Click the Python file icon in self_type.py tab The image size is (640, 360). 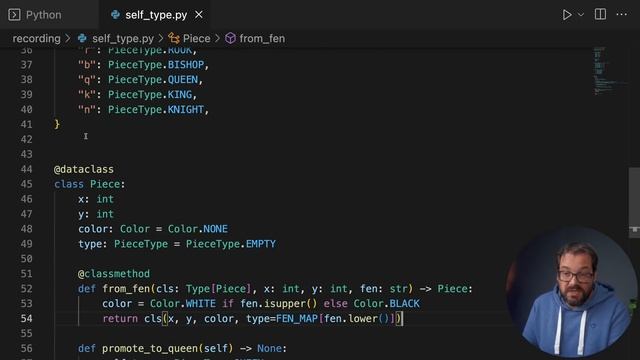(115, 15)
